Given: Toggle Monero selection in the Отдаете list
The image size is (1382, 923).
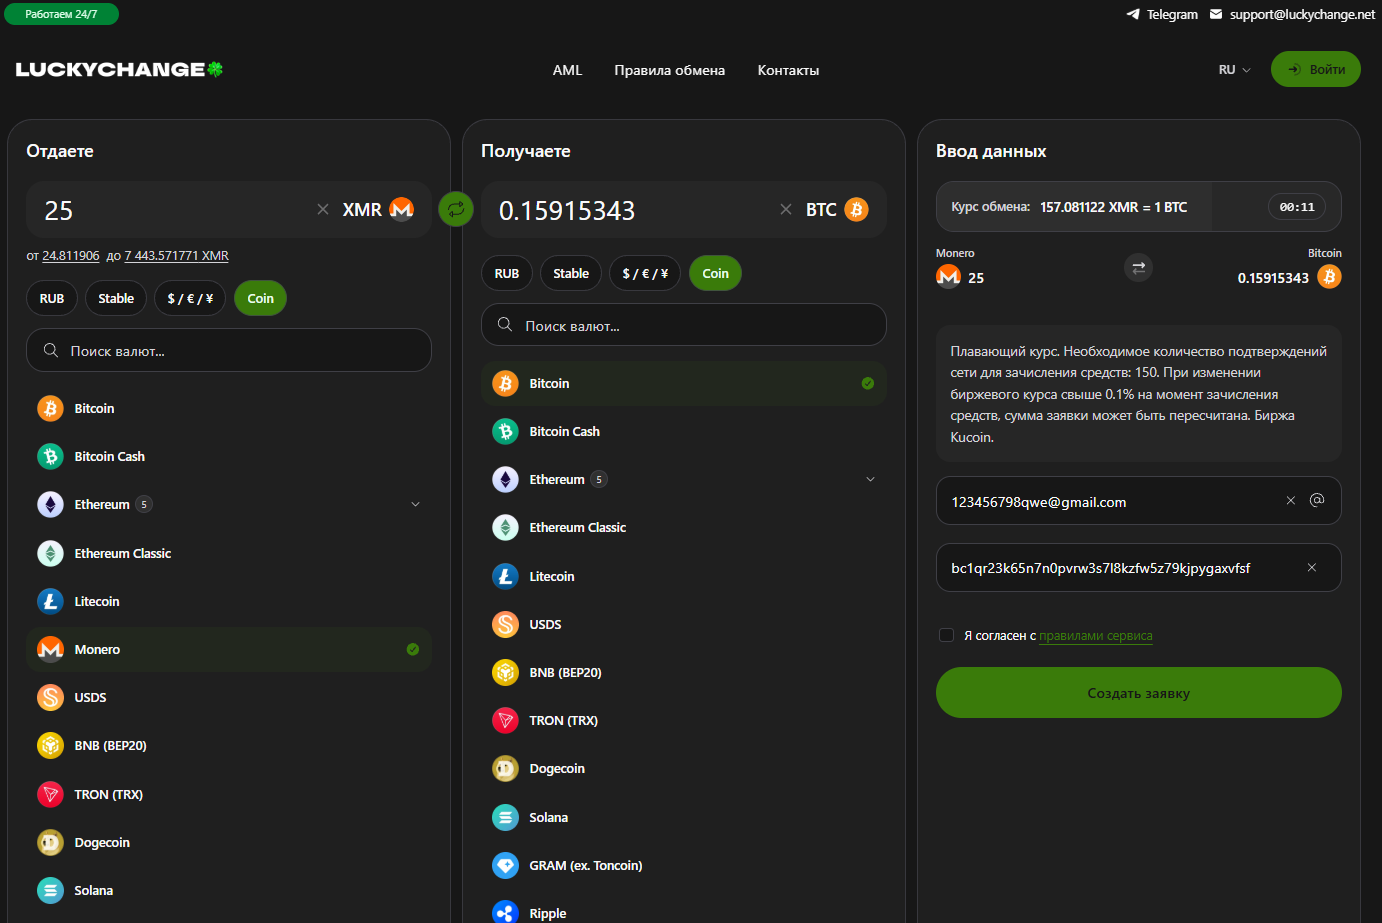Looking at the screenshot, I should (x=229, y=649).
